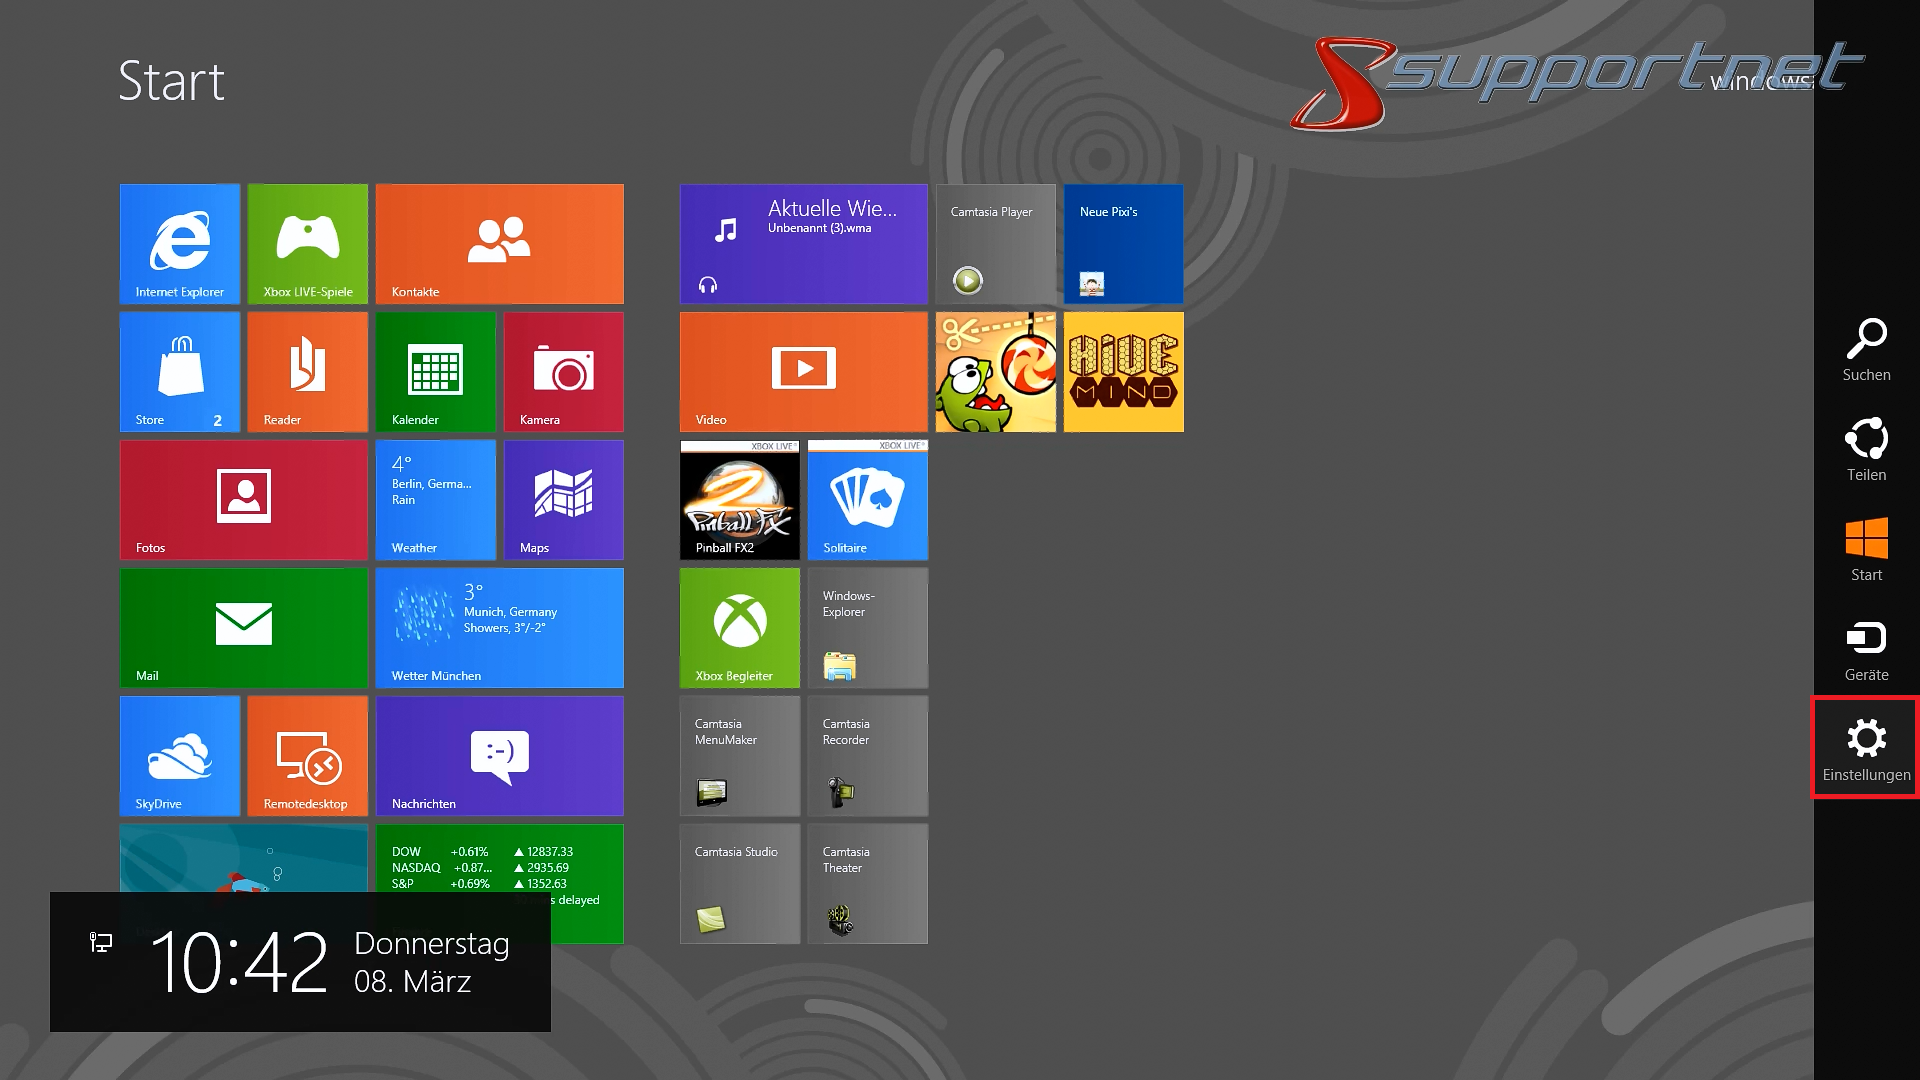
Task: Start the Pinball FX2 tile
Action: point(740,500)
